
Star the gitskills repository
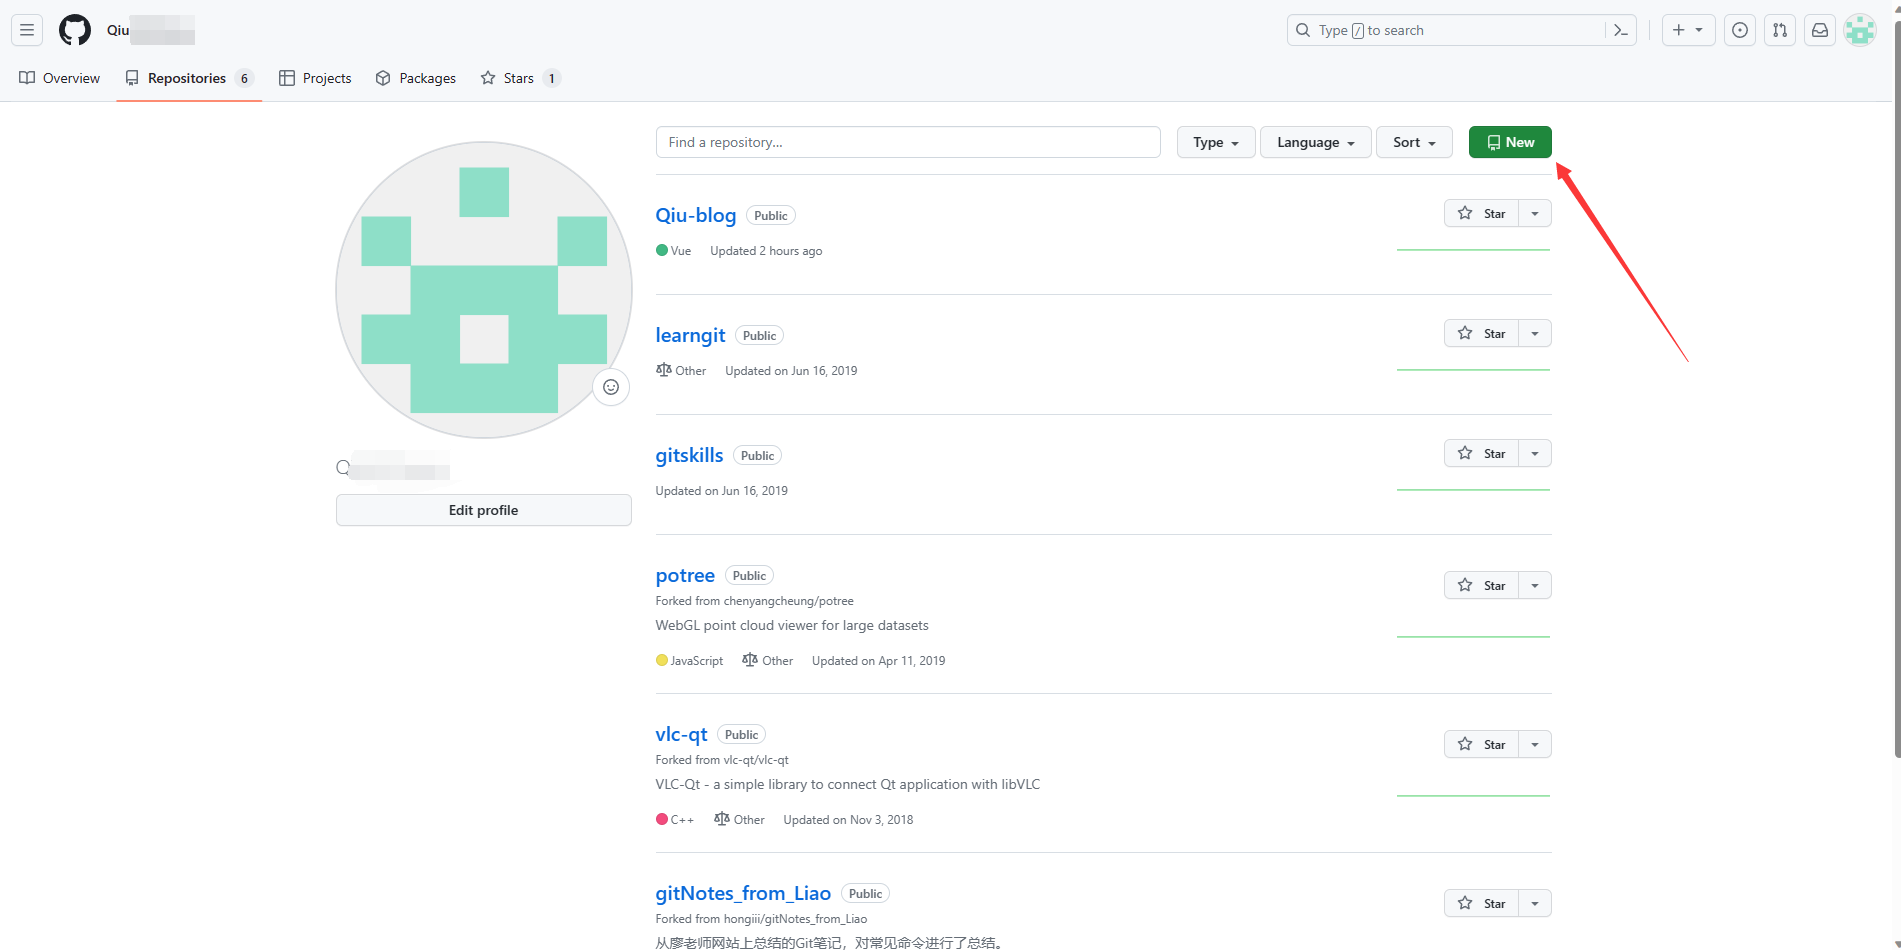pyautogui.click(x=1482, y=453)
